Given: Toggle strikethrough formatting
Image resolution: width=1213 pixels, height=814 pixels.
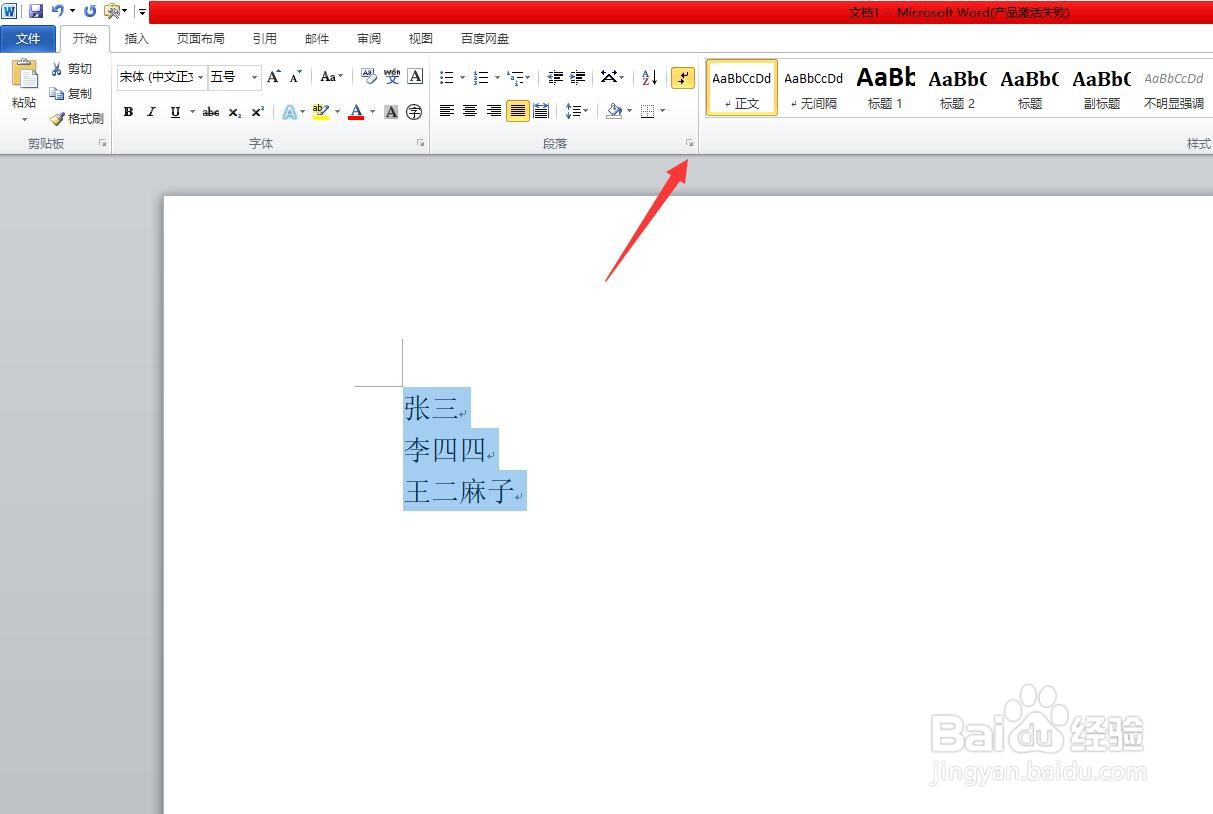Looking at the screenshot, I should click(211, 112).
